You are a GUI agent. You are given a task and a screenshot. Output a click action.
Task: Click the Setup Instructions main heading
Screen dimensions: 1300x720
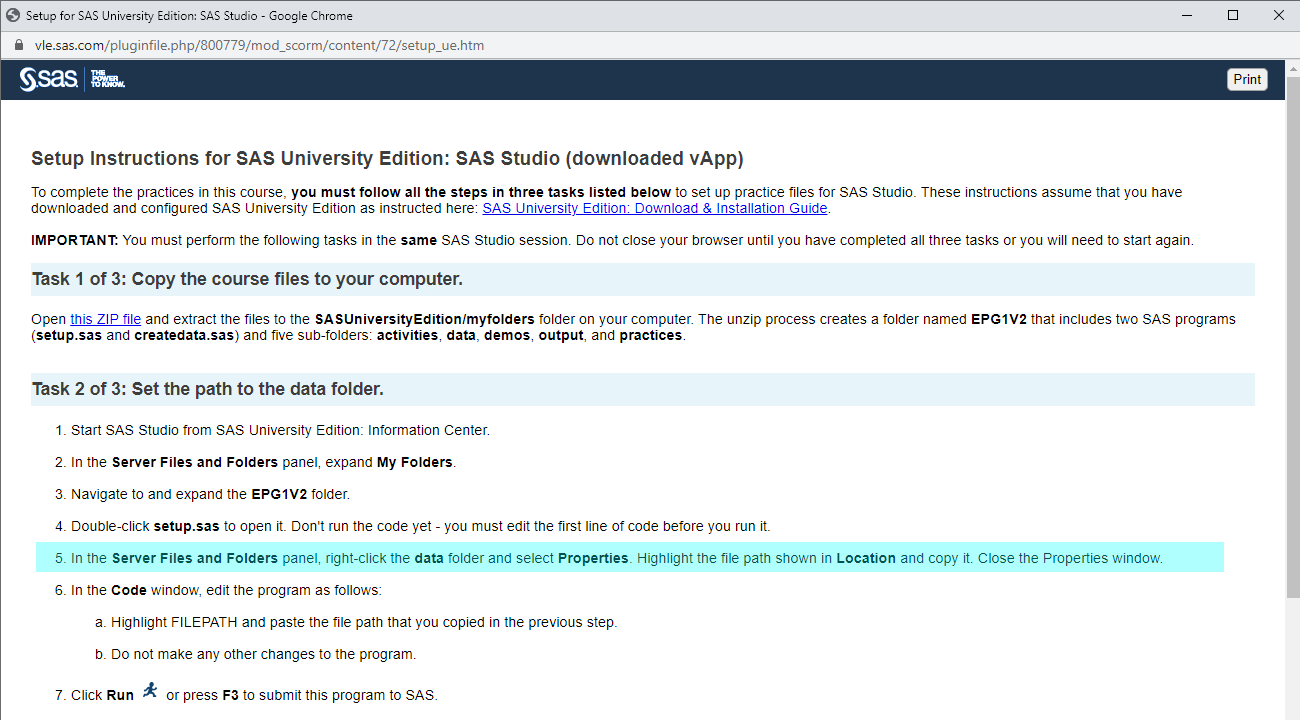pos(387,159)
